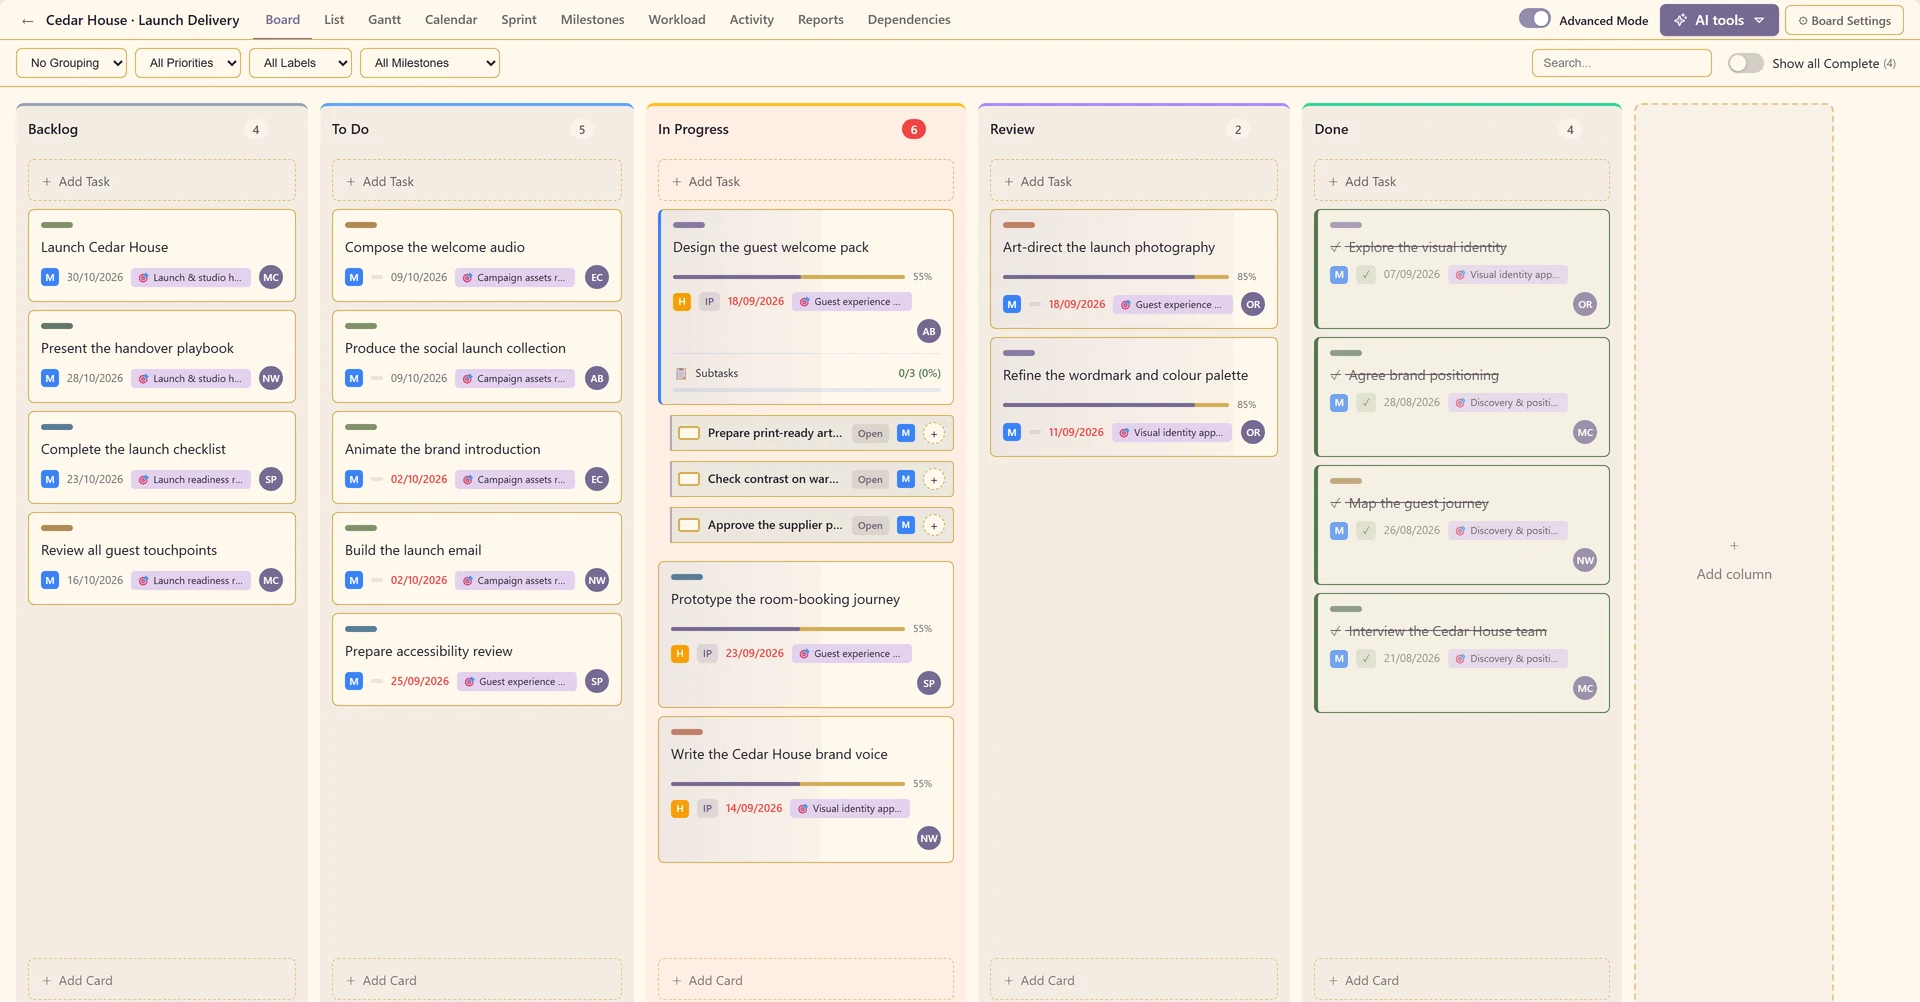Click into the Search field
1920x1002 pixels.
(x=1622, y=63)
